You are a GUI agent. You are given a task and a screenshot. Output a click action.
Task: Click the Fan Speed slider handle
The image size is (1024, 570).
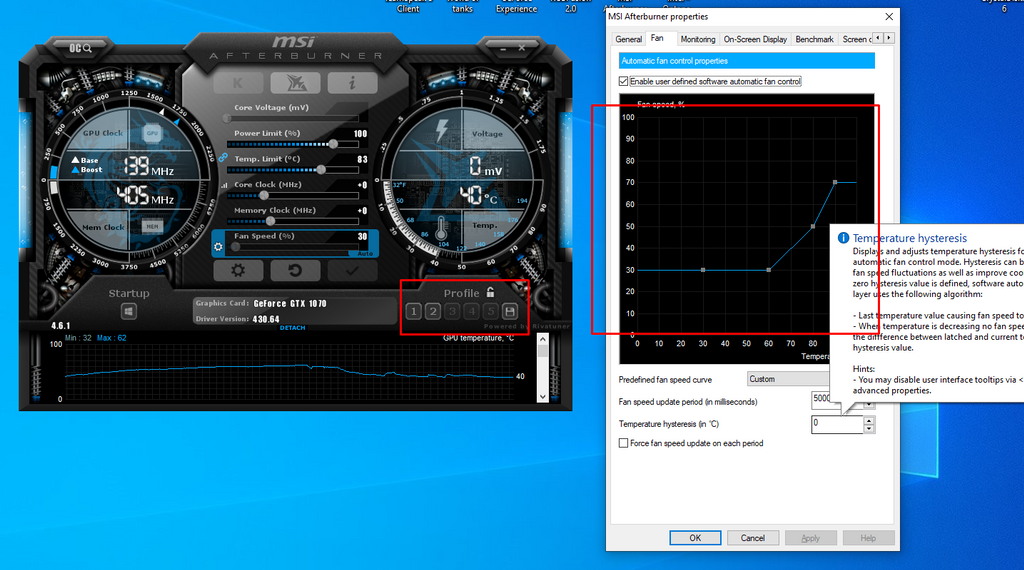tap(236, 247)
